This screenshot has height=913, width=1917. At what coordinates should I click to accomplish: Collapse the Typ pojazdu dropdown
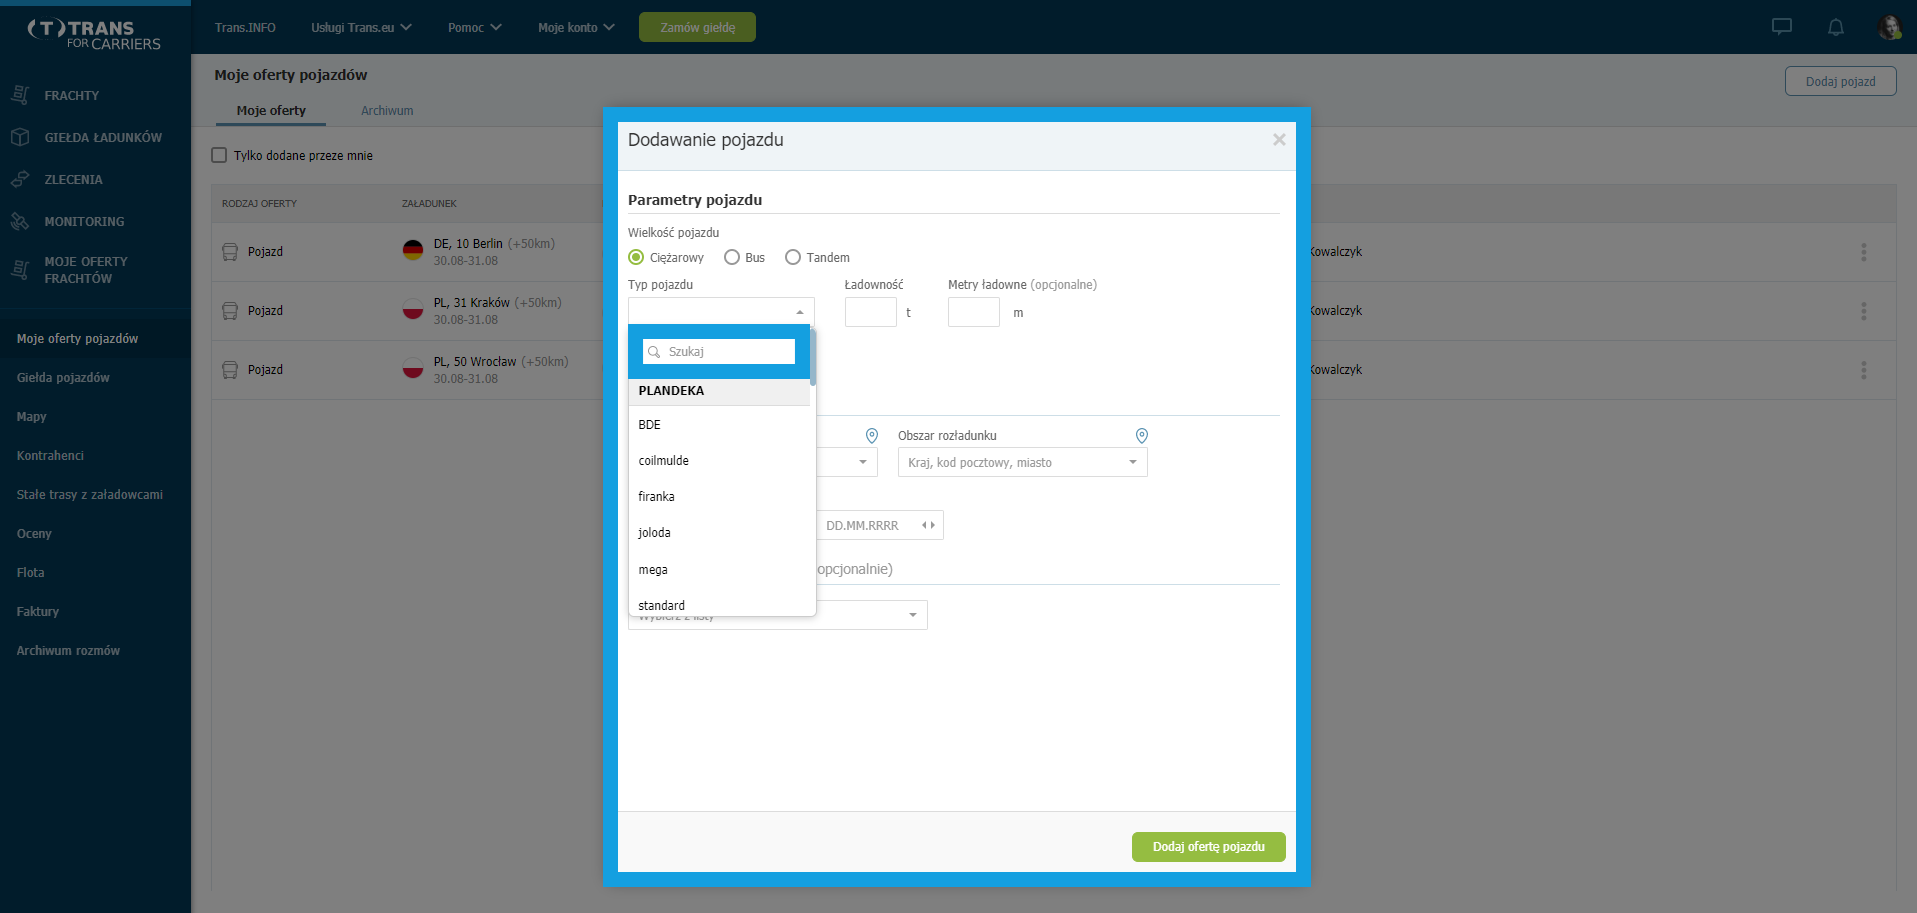pyautogui.click(x=800, y=312)
